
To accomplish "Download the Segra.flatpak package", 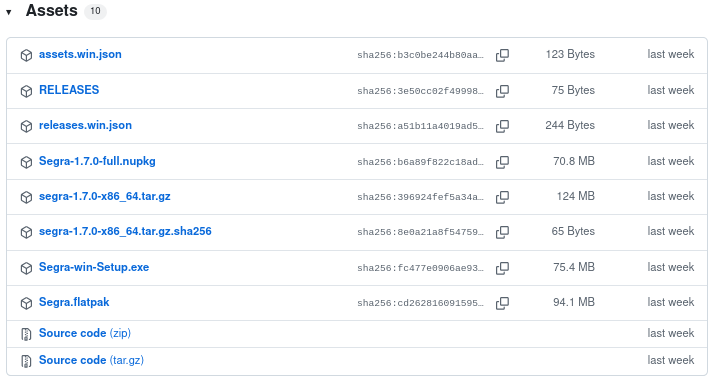I will tap(74, 303).
